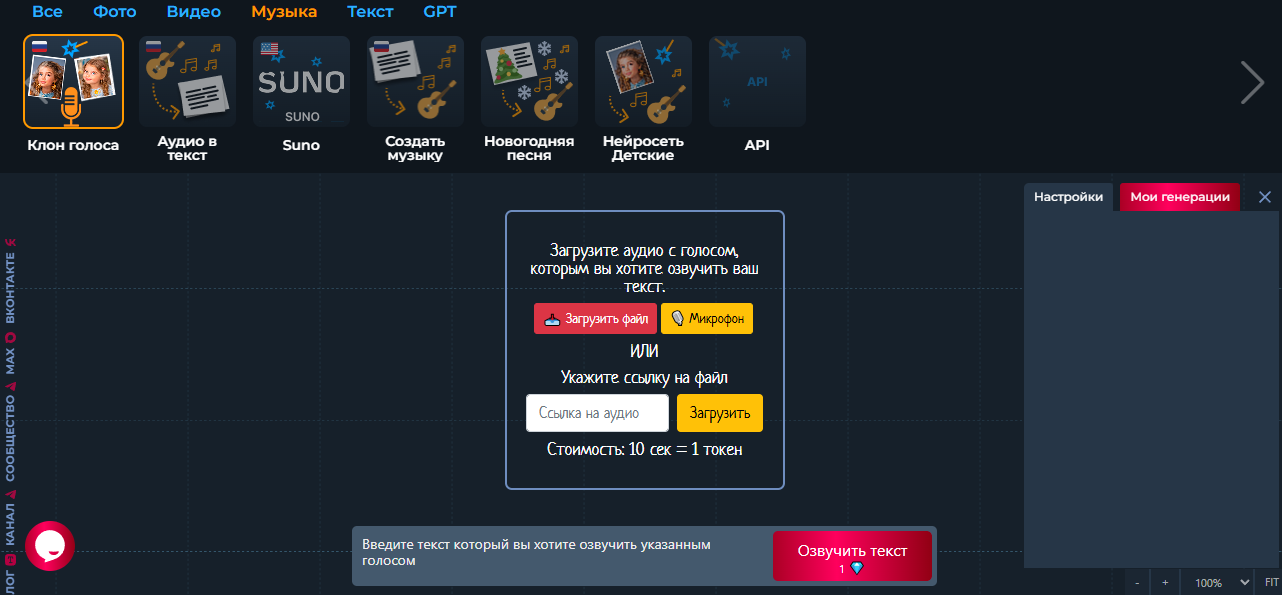Select the Клон голоса voice clone icon

(73, 82)
